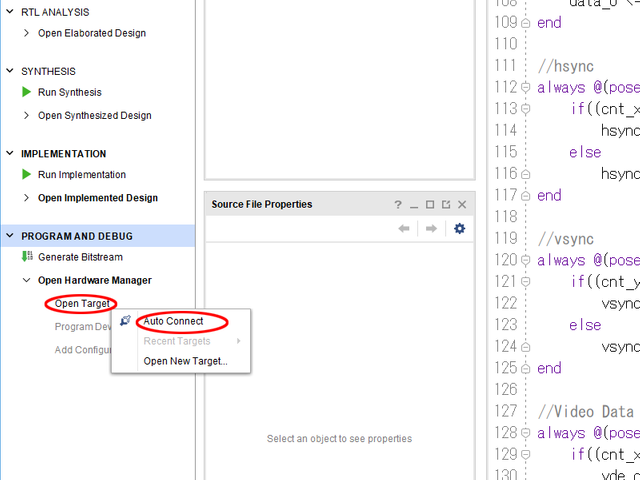640x480 pixels.
Task: Click Generate Bitstream
Action: 80,257
